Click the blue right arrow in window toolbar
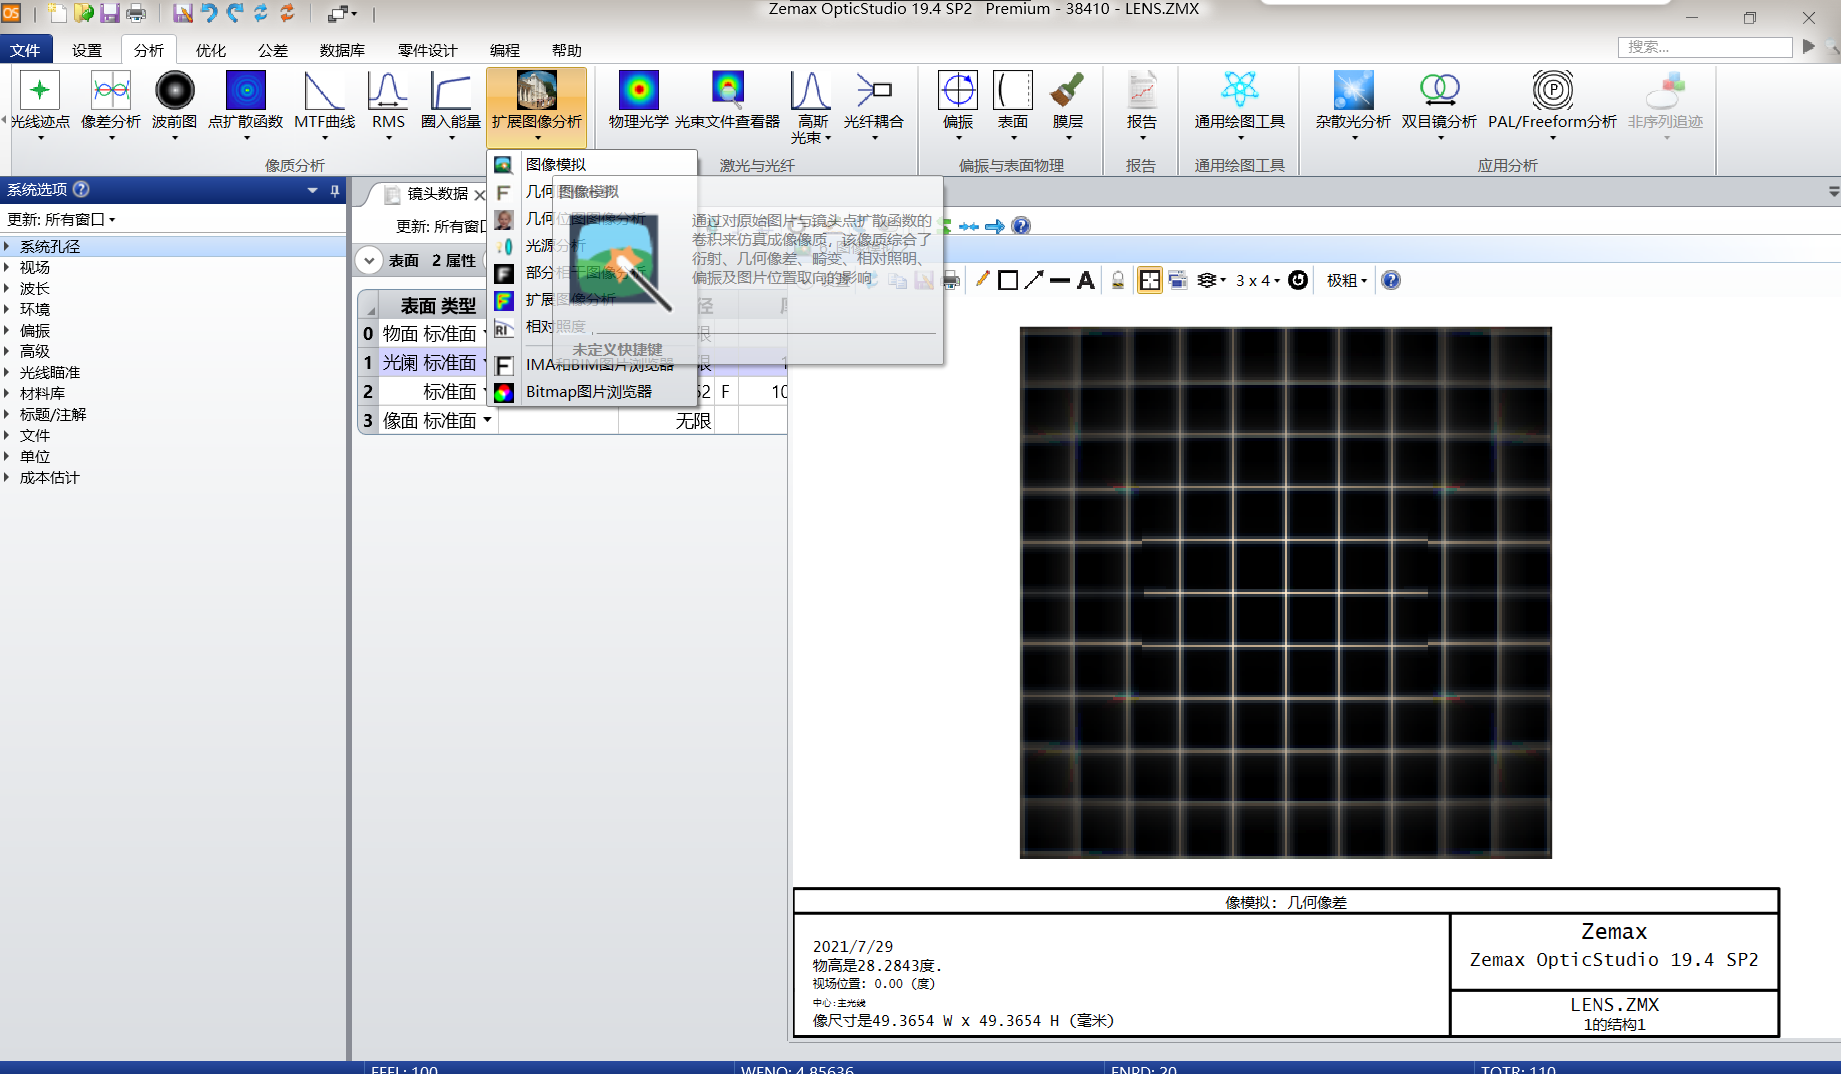 [994, 226]
